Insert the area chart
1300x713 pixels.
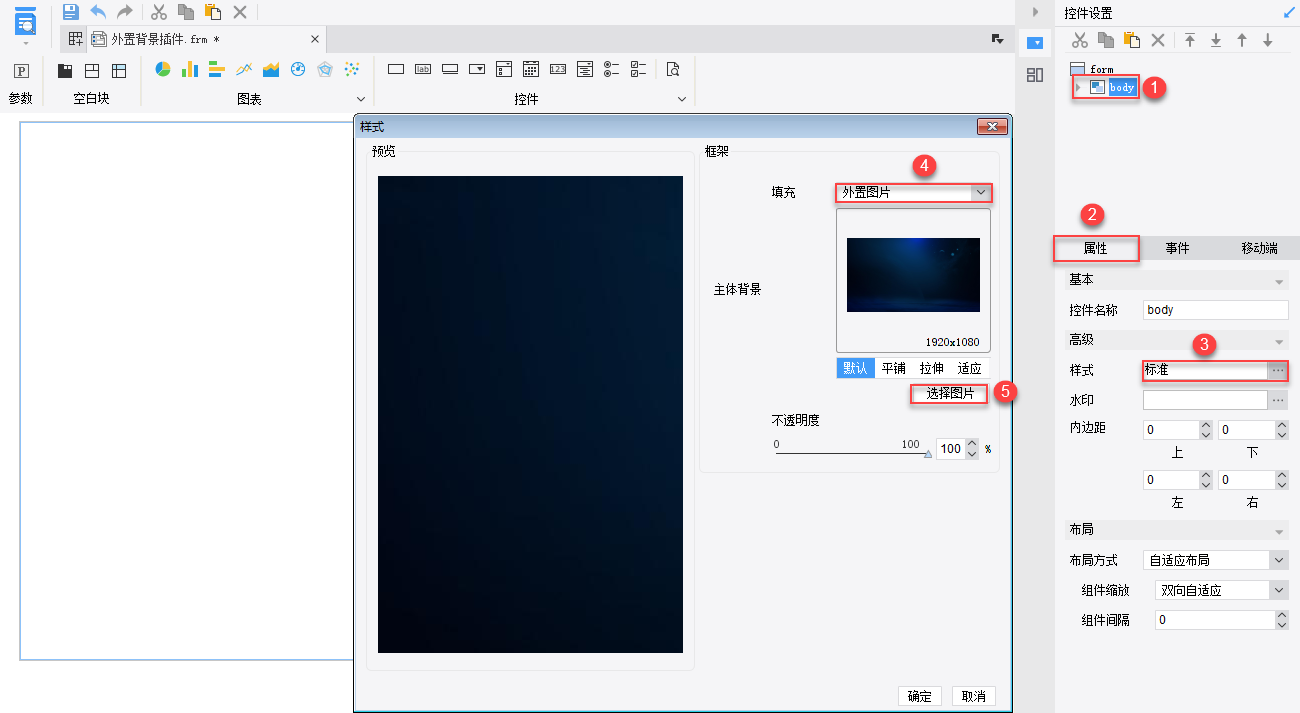pos(271,69)
